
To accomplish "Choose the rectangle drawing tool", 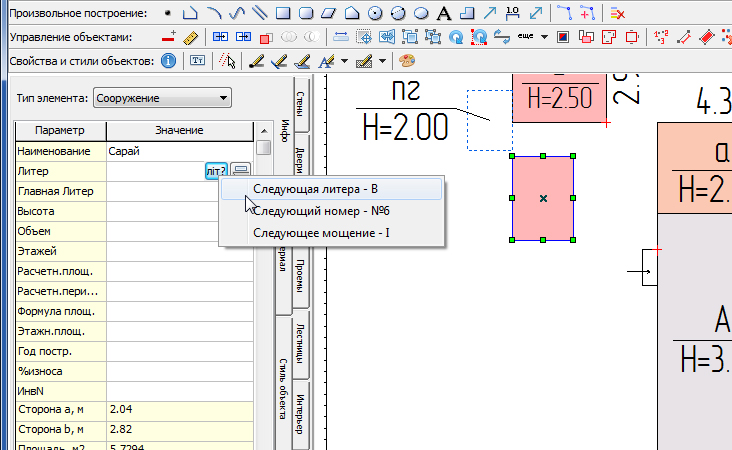I will [282, 13].
